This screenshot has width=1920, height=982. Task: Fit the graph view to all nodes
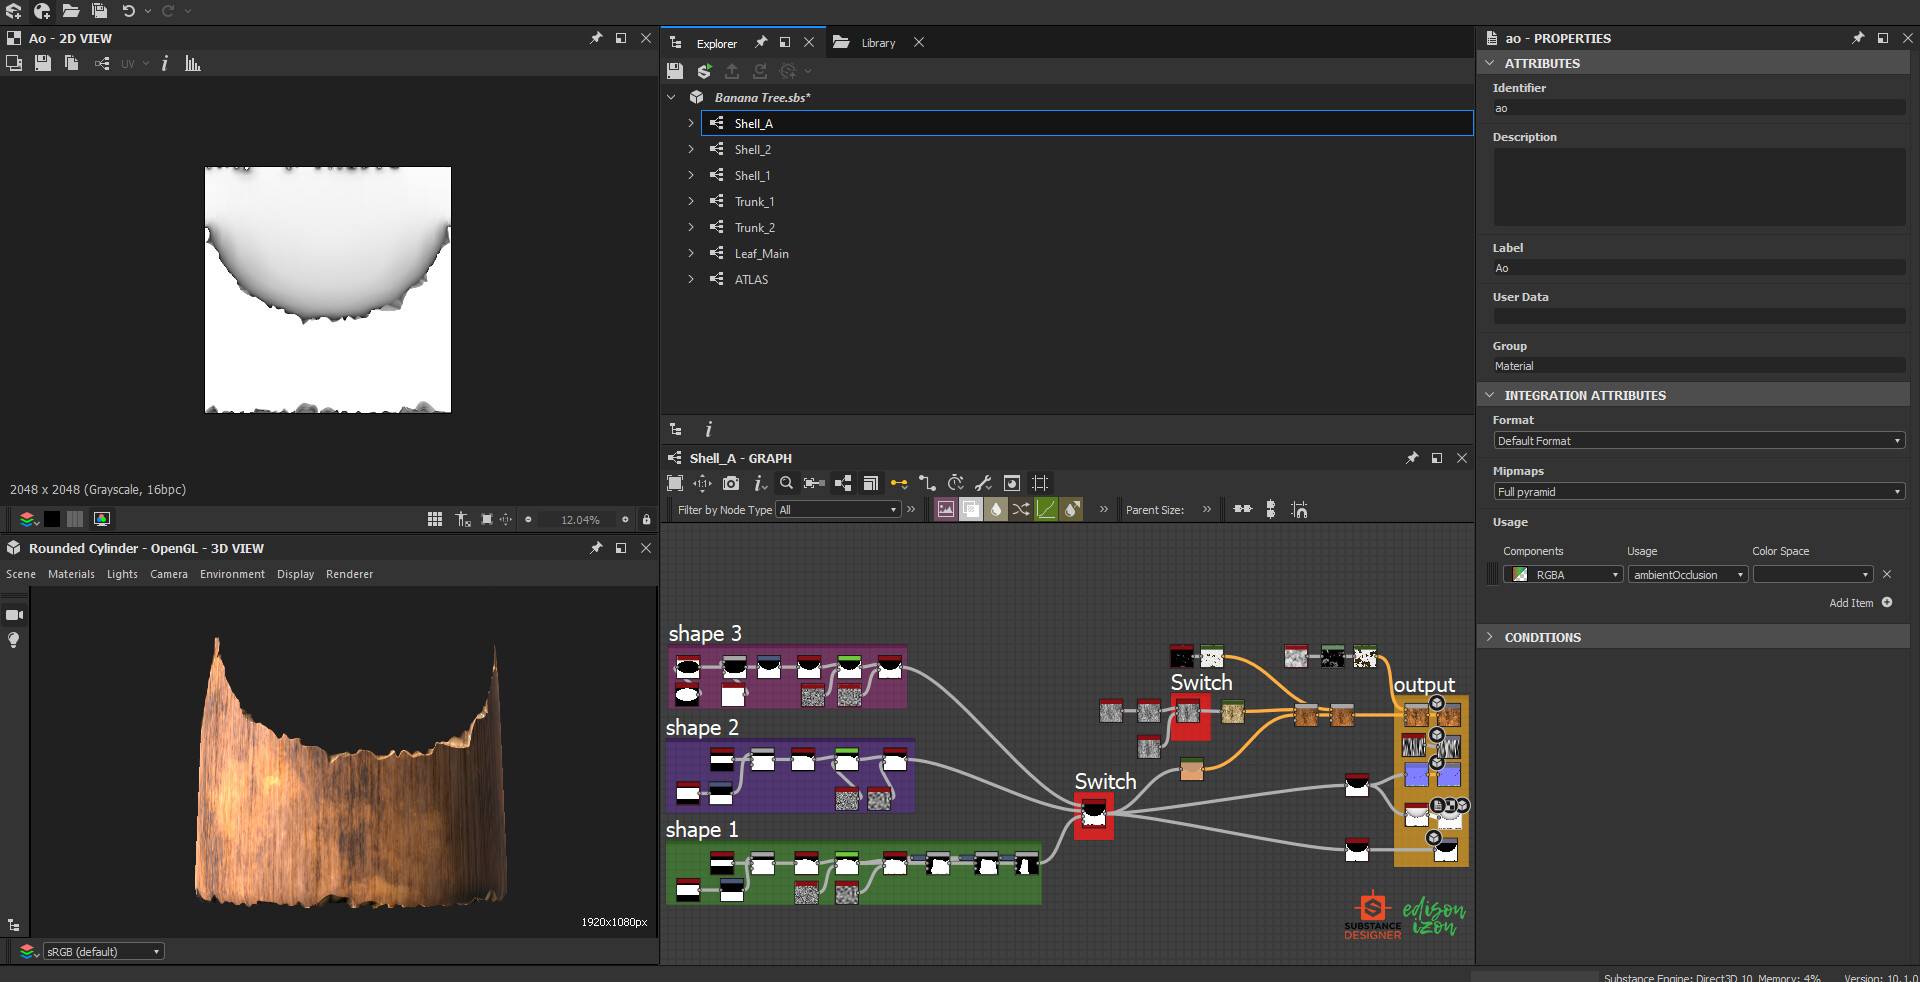tap(674, 483)
